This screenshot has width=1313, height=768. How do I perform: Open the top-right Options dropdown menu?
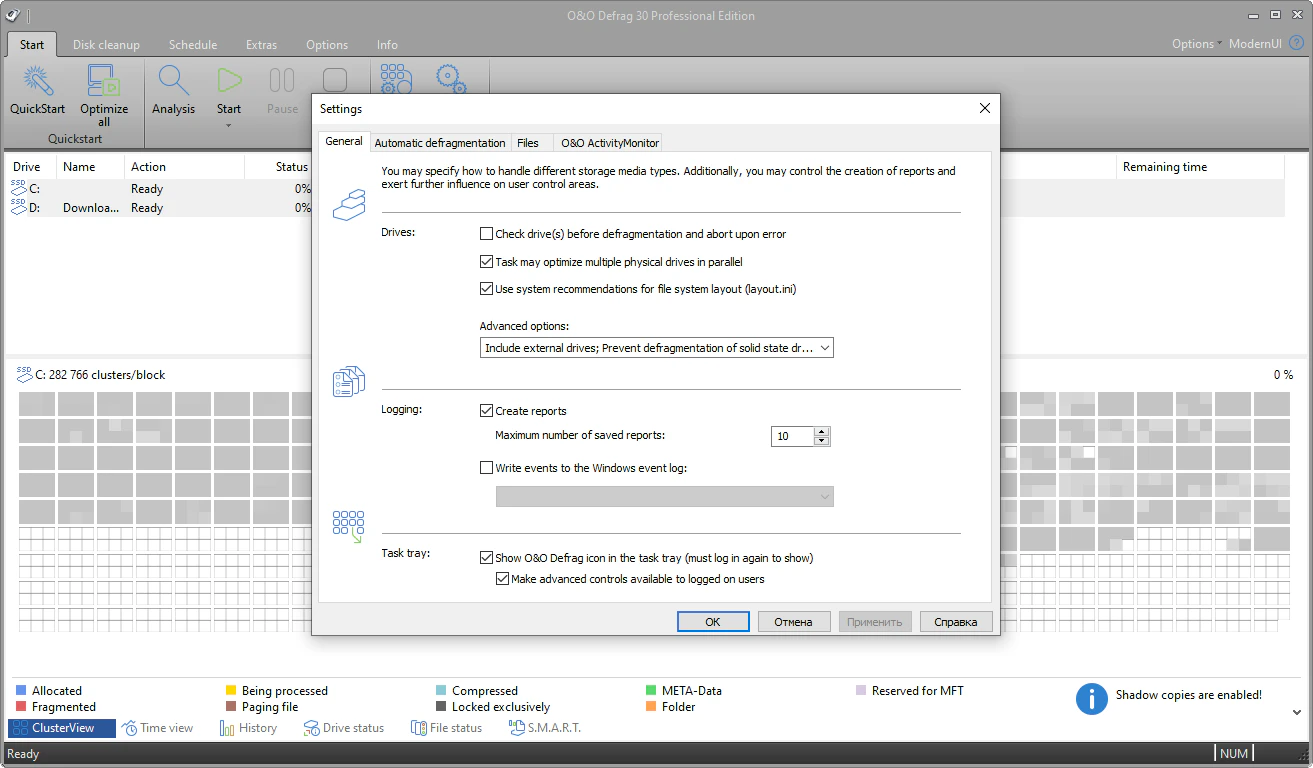[x=1196, y=44]
